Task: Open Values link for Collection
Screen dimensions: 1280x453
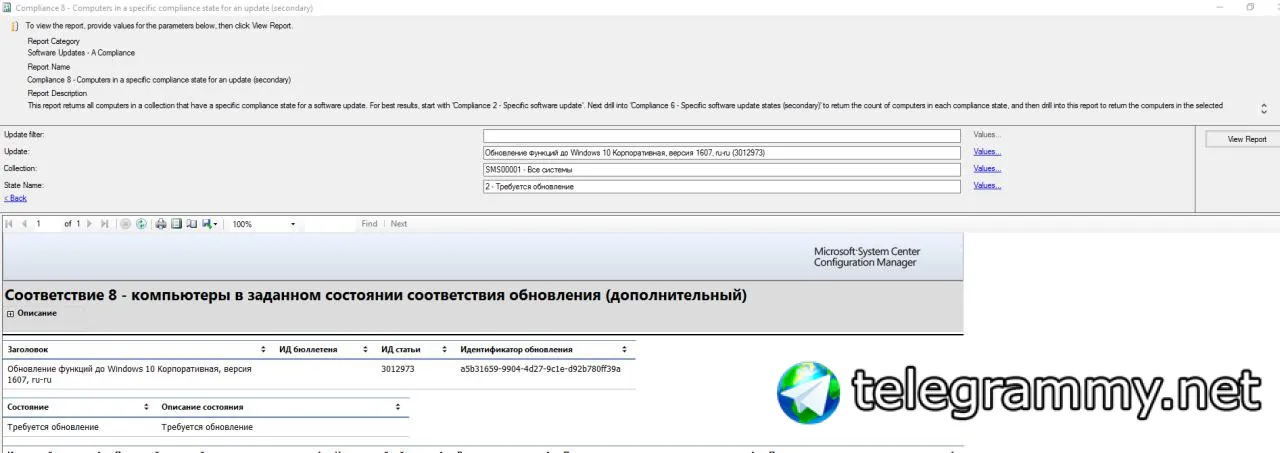Action: (x=987, y=169)
